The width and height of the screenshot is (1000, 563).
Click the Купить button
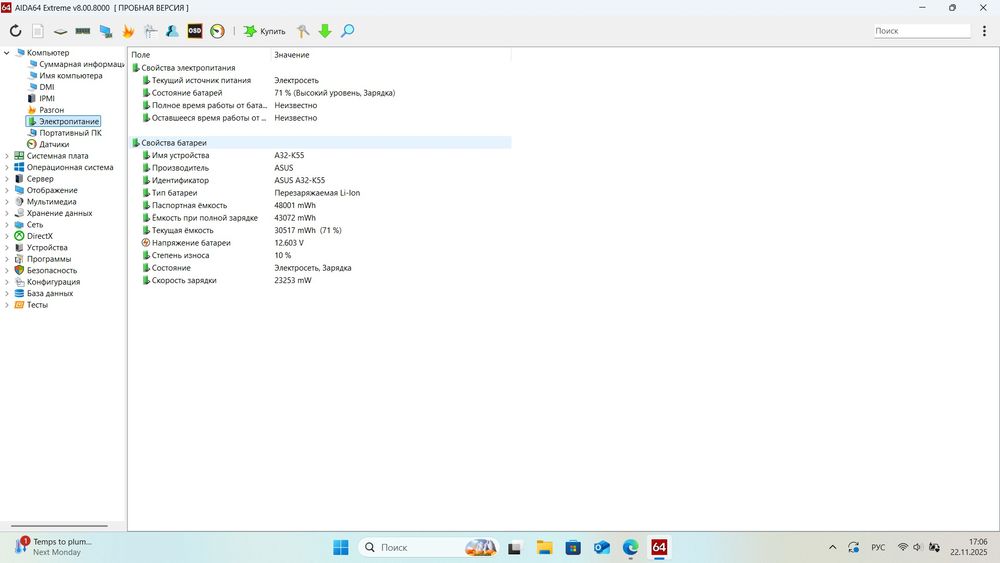click(x=265, y=31)
